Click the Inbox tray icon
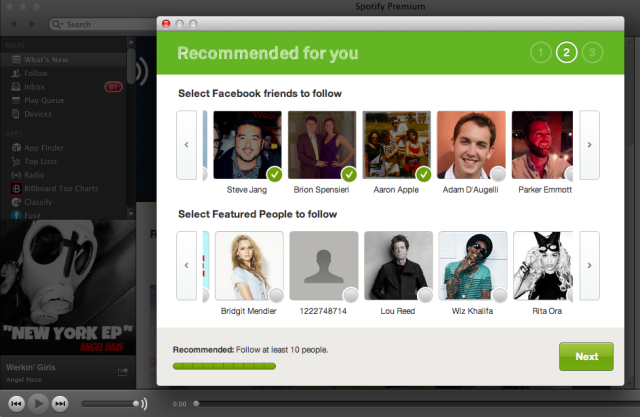 click(x=16, y=87)
